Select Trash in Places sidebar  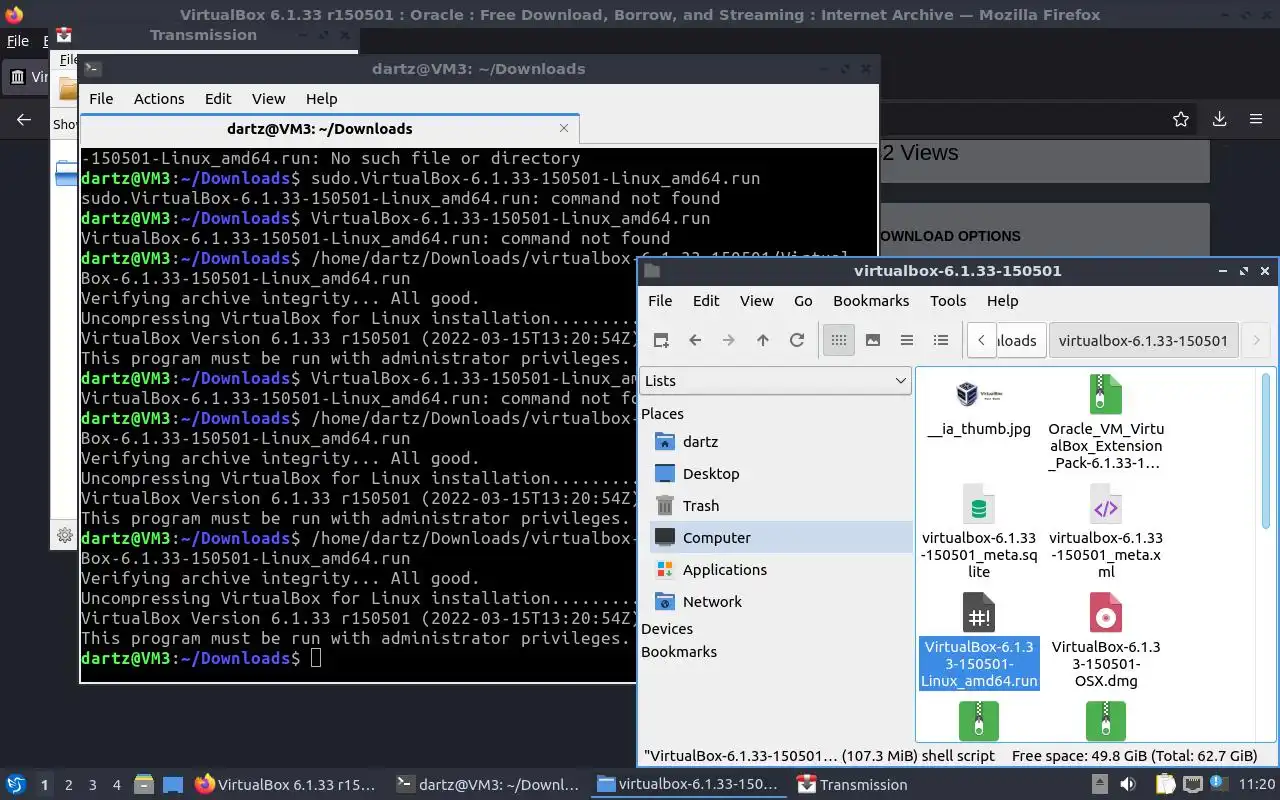click(780, 505)
